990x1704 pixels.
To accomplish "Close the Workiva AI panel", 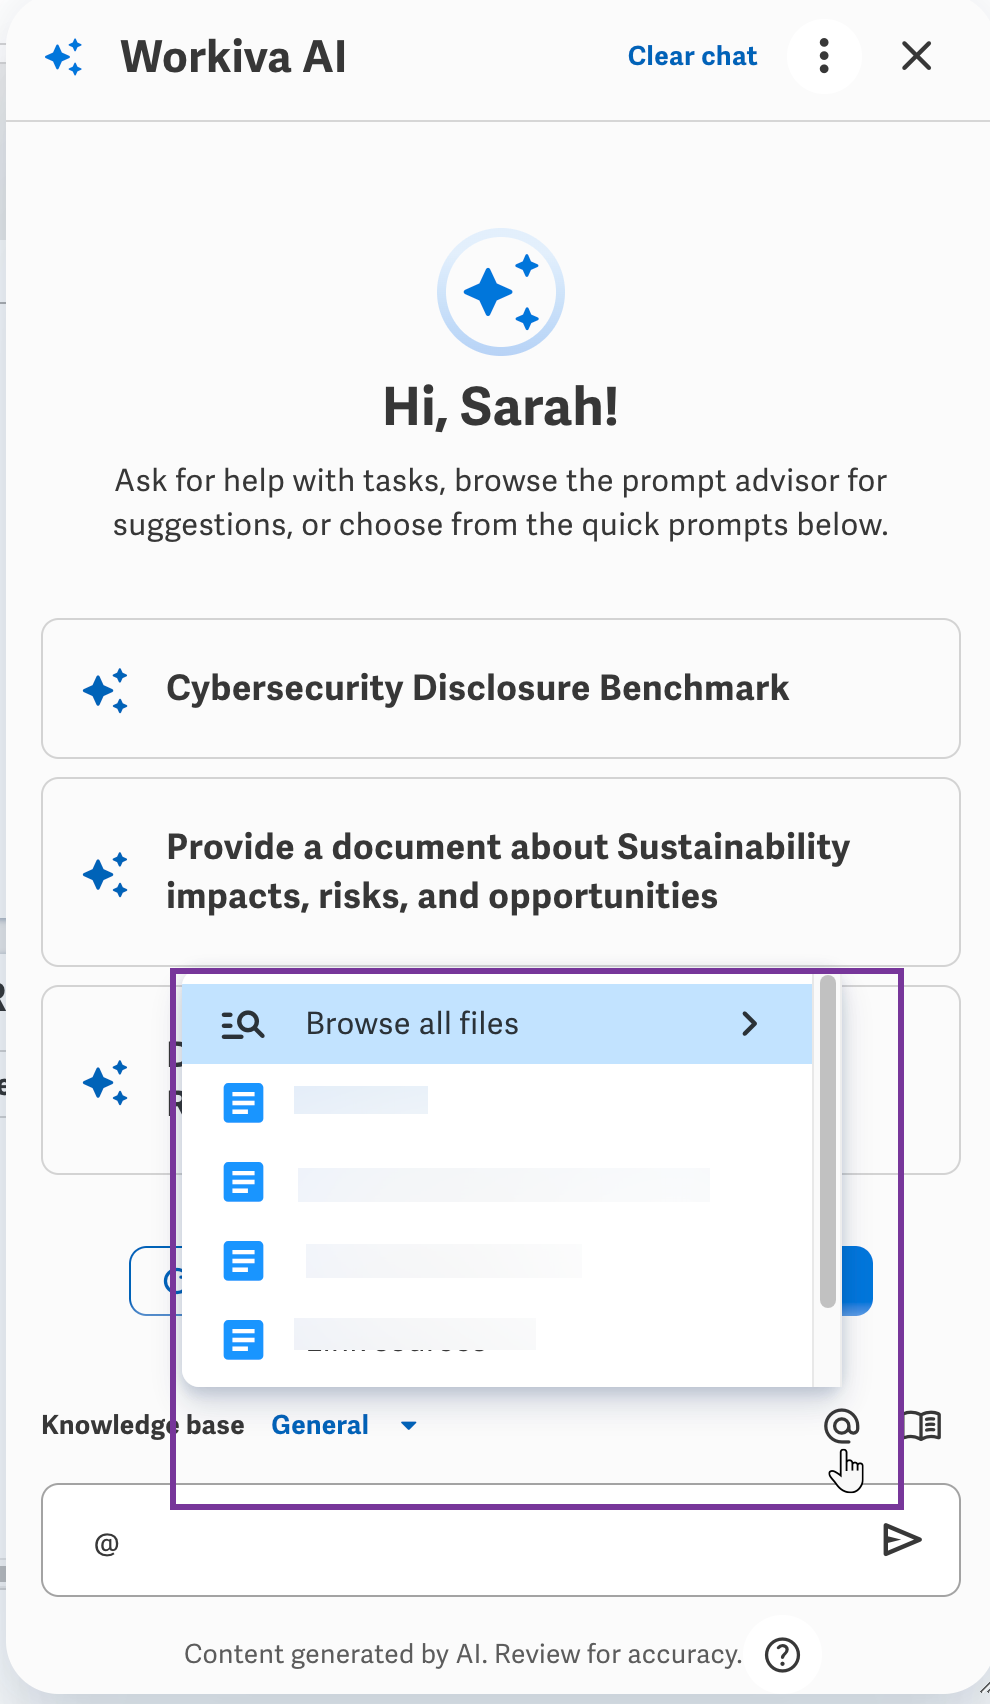I will (x=916, y=56).
